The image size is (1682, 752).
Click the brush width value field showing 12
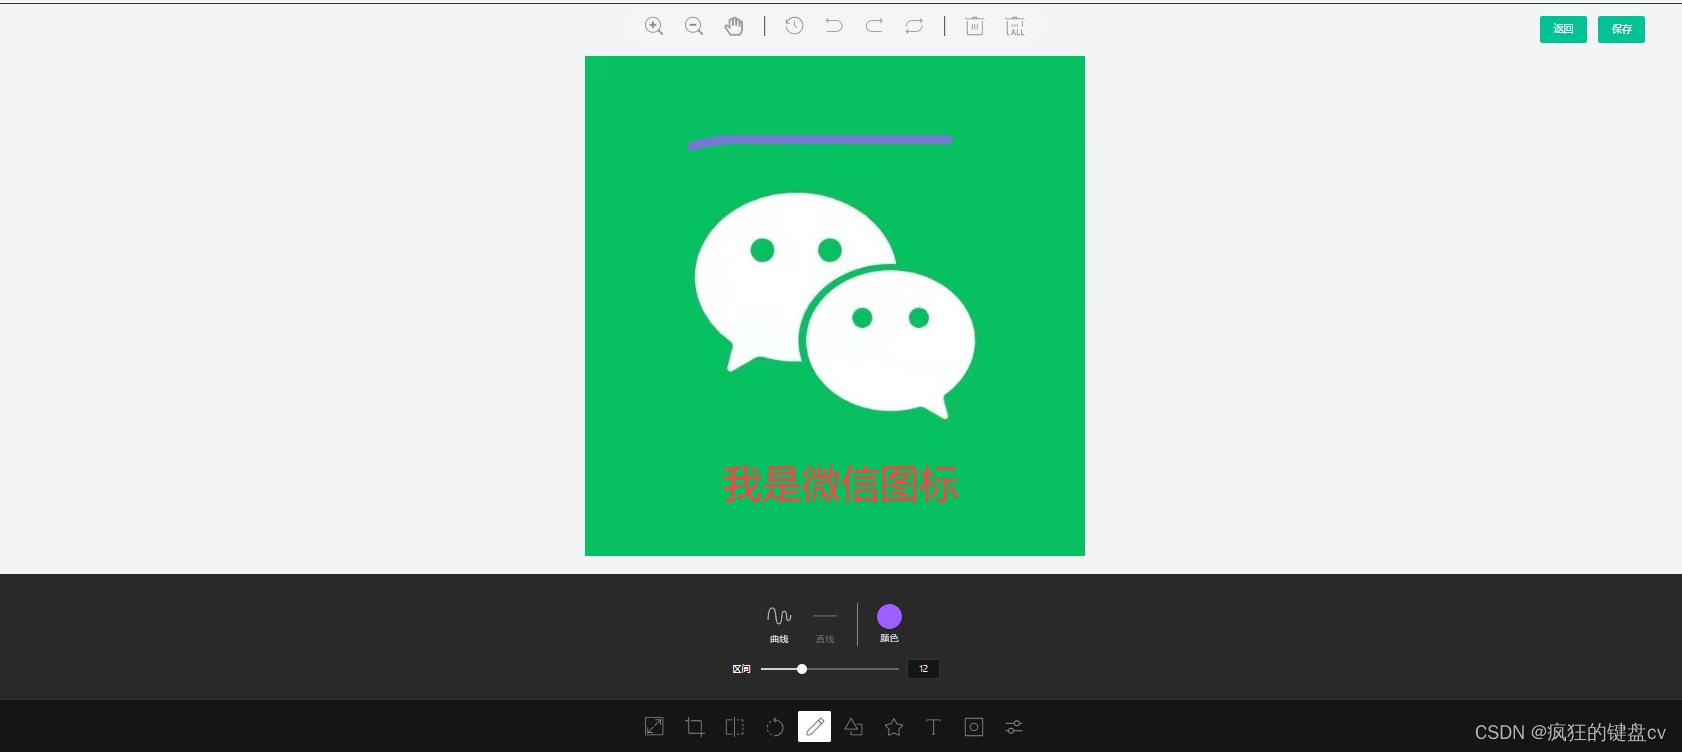coord(923,669)
